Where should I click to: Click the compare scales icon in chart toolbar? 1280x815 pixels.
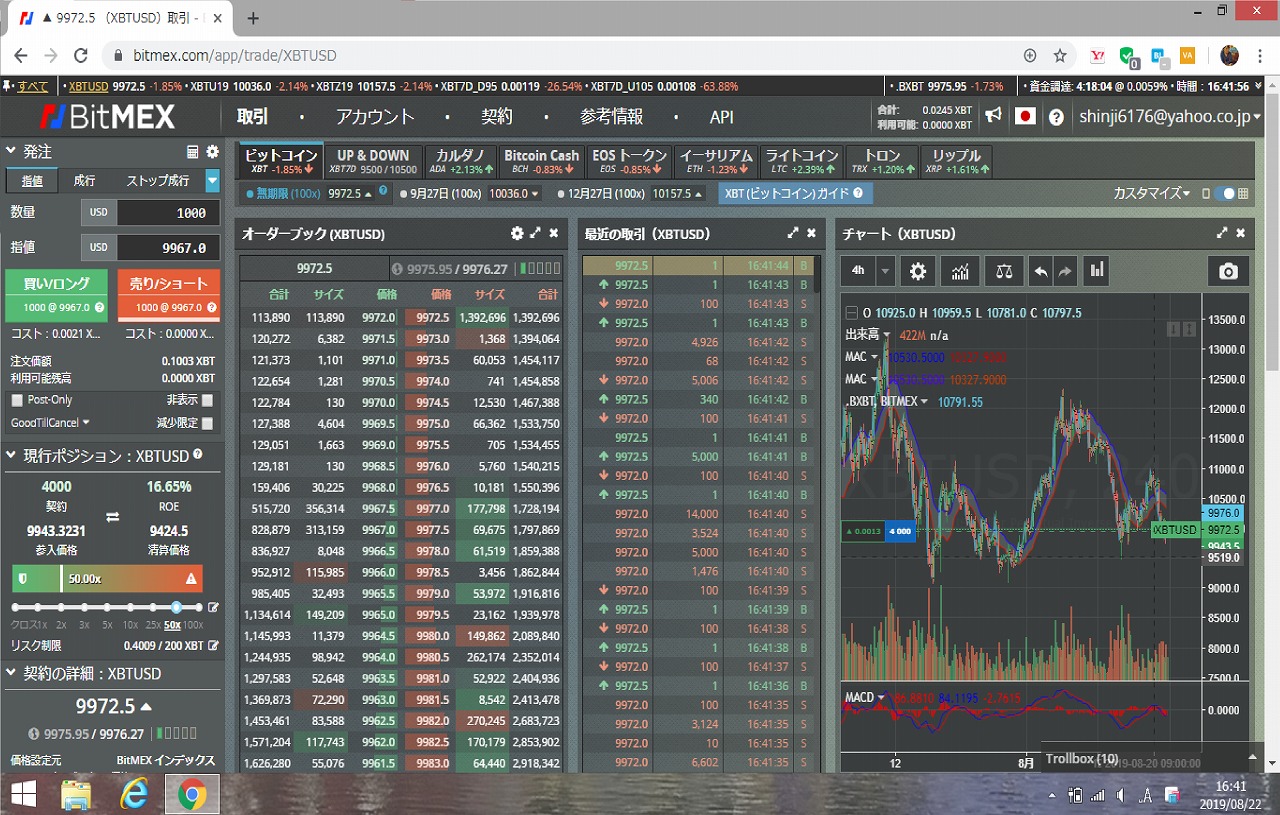pyautogui.click(x=1003, y=271)
